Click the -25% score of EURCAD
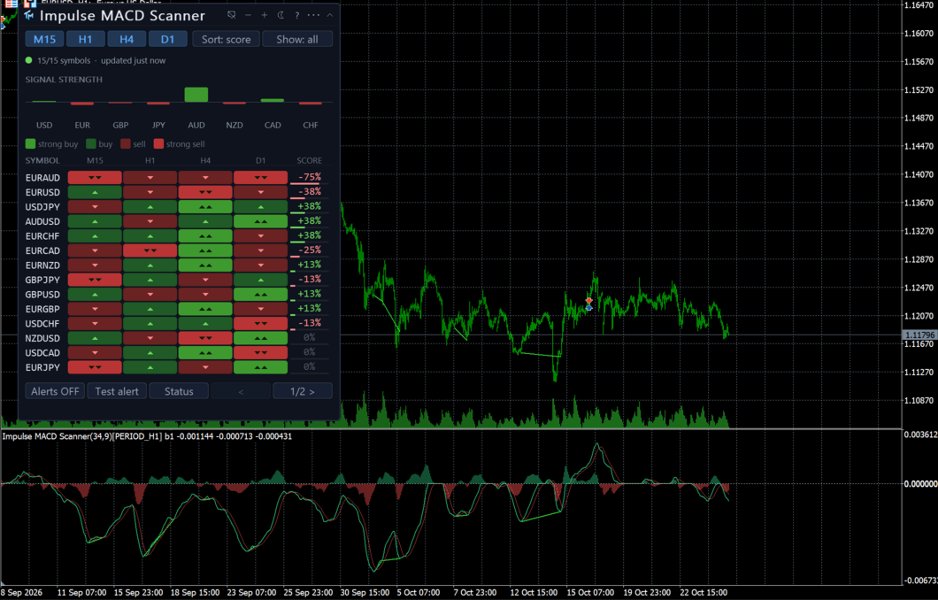This screenshot has width=938, height=600. (x=310, y=250)
